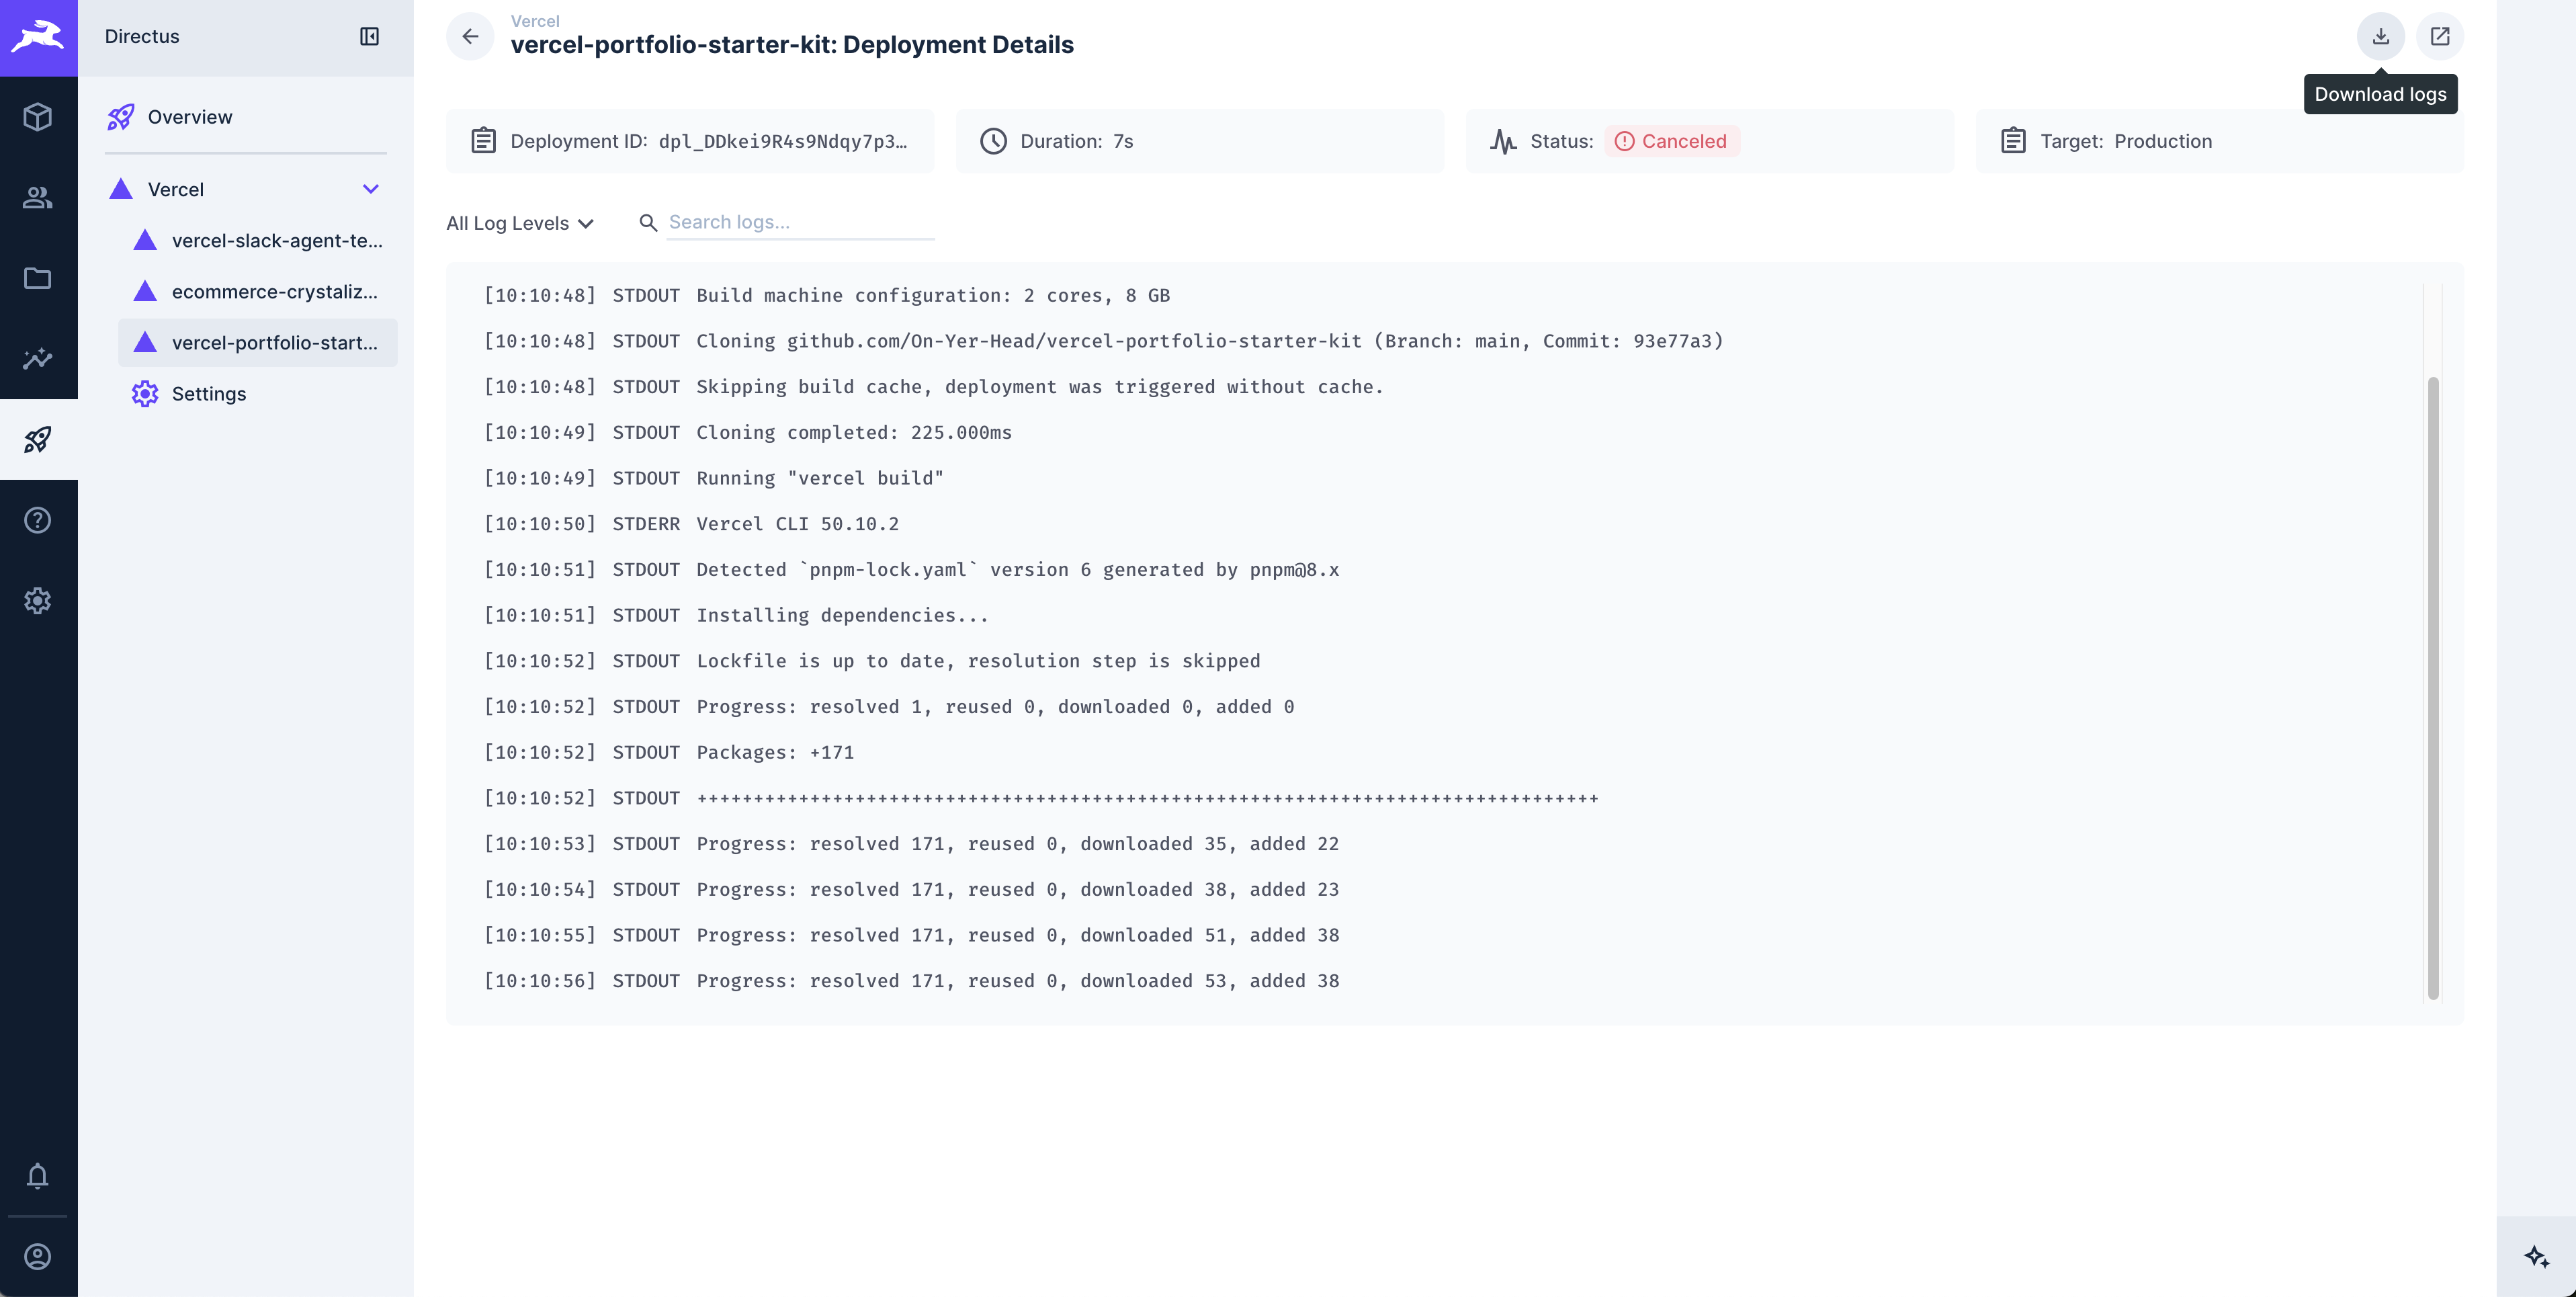Collapse the Vercel project group chevron
The height and width of the screenshot is (1297, 2576).
[x=371, y=189]
